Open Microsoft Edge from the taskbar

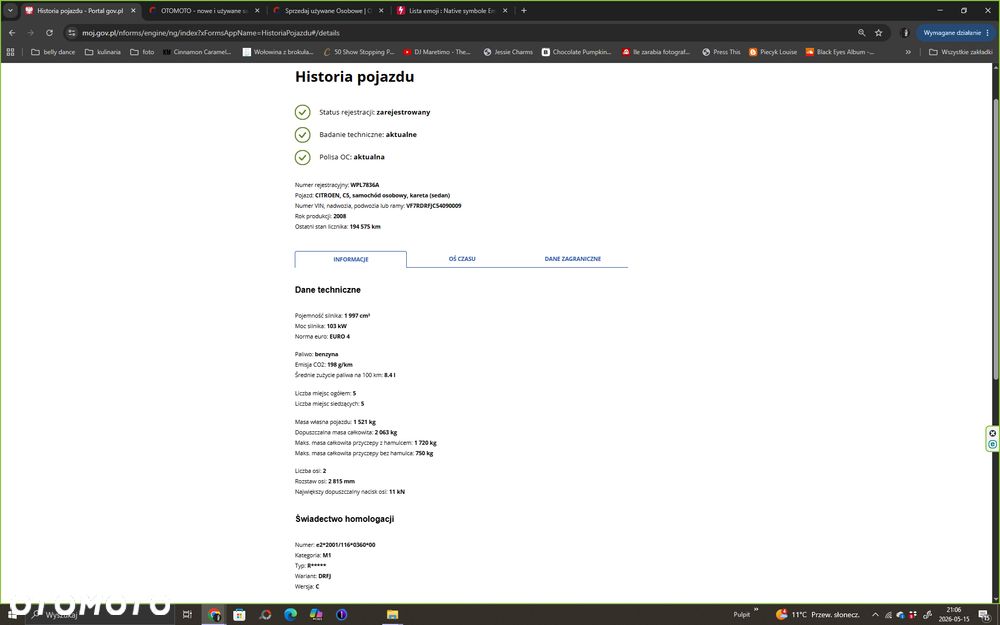[x=290, y=614]
